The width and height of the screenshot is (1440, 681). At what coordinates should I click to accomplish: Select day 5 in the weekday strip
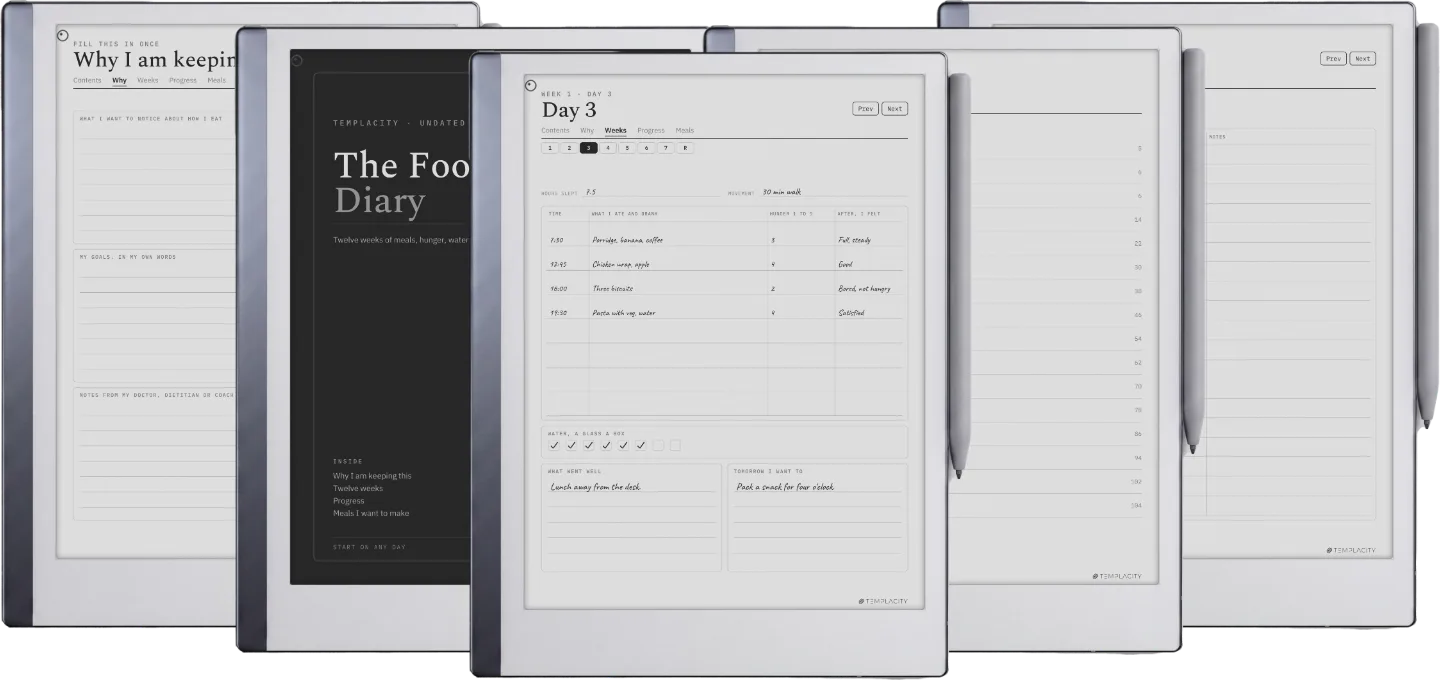point(627,148)
